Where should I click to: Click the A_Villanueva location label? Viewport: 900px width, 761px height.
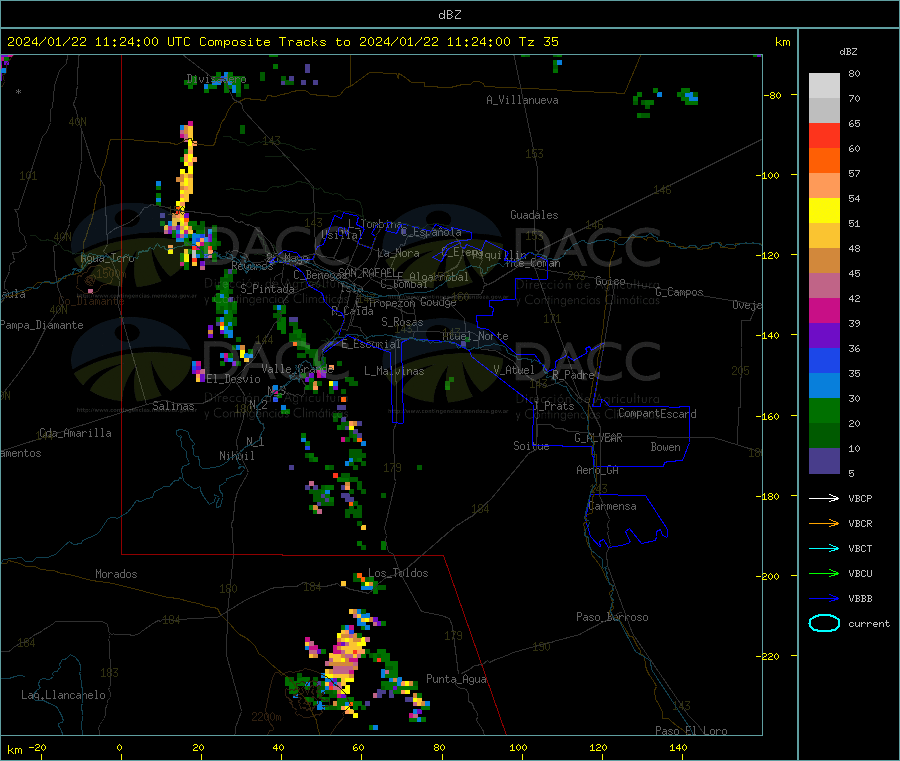522,100
